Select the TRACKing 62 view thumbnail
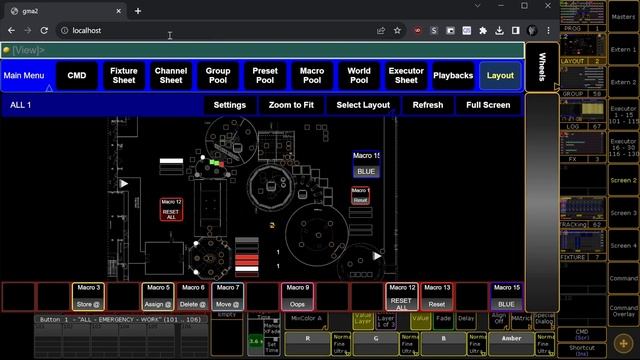Screen dimensions: 640x360 (582, 212)
